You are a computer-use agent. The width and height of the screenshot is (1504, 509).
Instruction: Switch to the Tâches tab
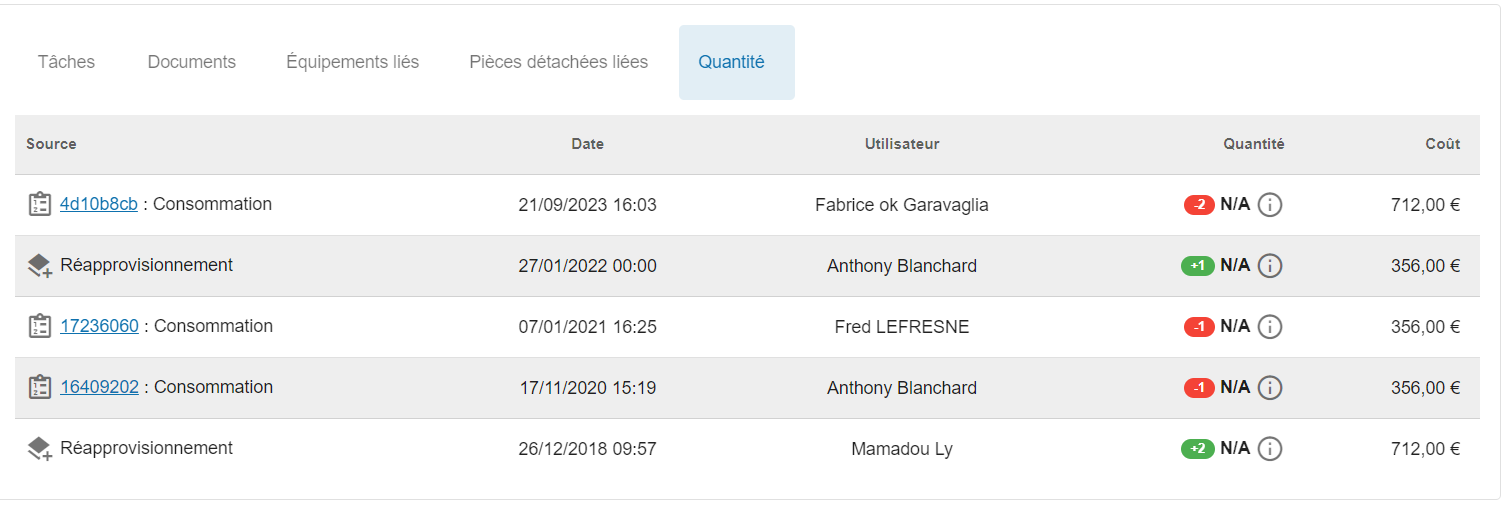[66, 62]
